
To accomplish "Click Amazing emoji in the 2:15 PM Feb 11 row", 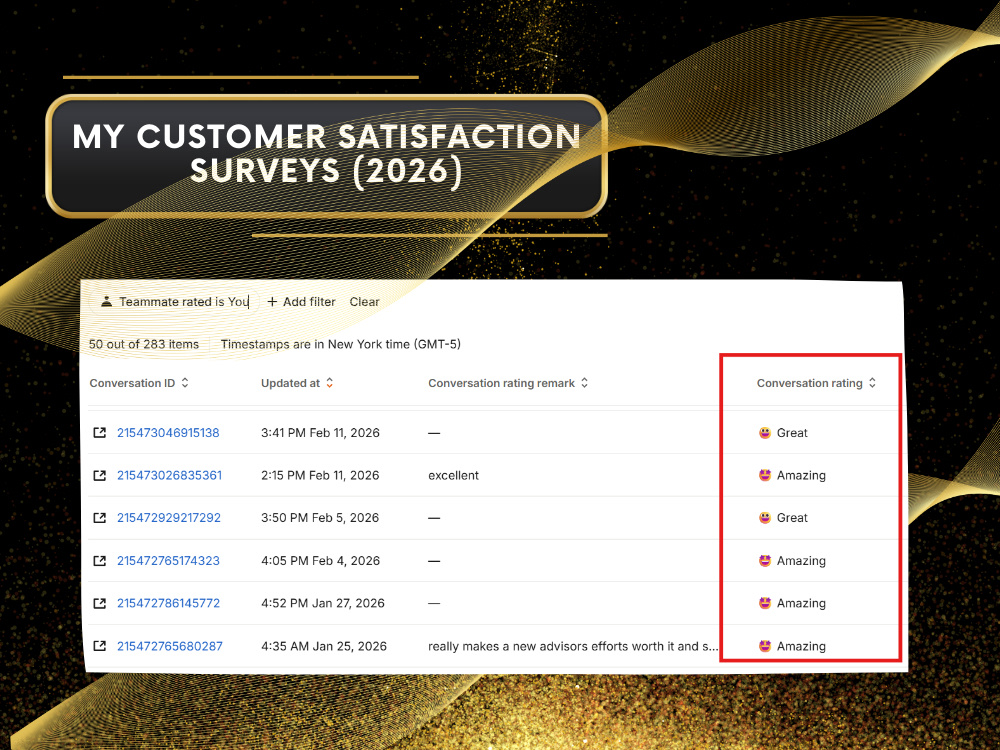I will [x=765, y=476].
